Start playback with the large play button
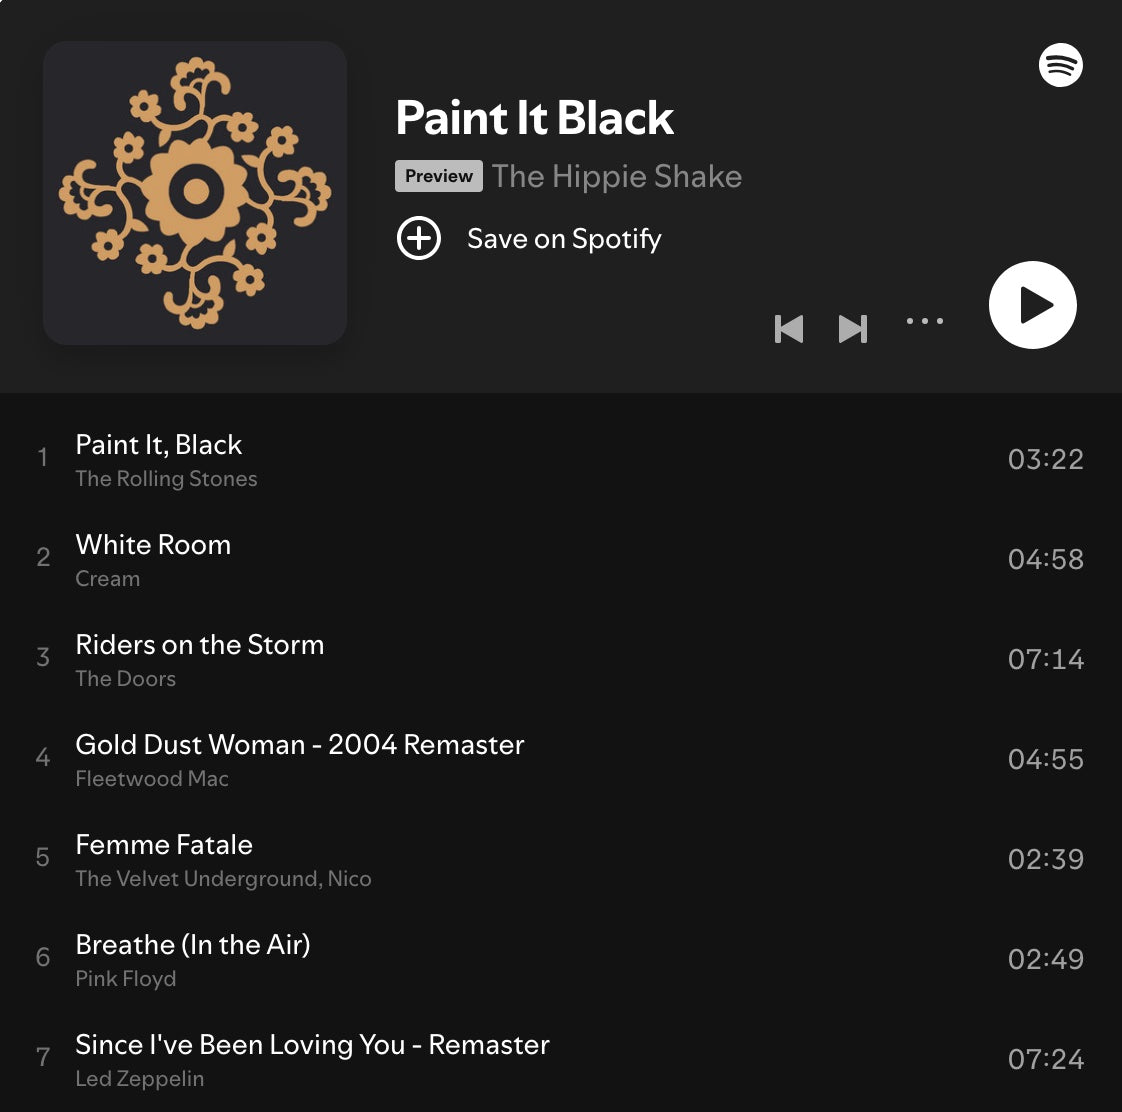This screenshot has height=1112, width=1122. pyautogui.click(x=1032, y=305)
